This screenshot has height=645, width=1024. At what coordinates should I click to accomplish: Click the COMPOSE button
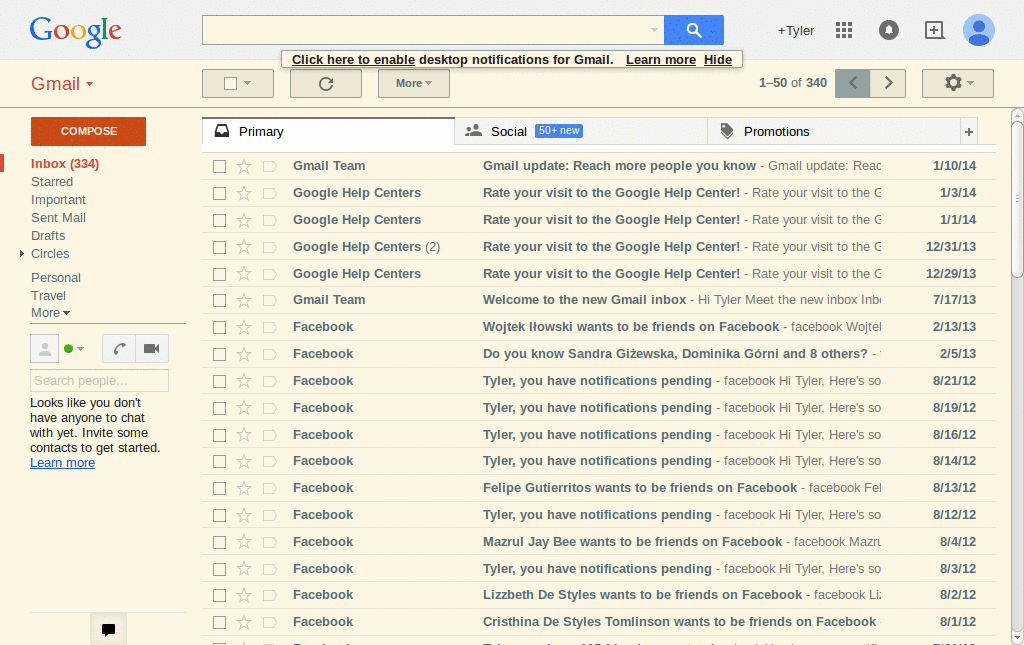[88, 131]
